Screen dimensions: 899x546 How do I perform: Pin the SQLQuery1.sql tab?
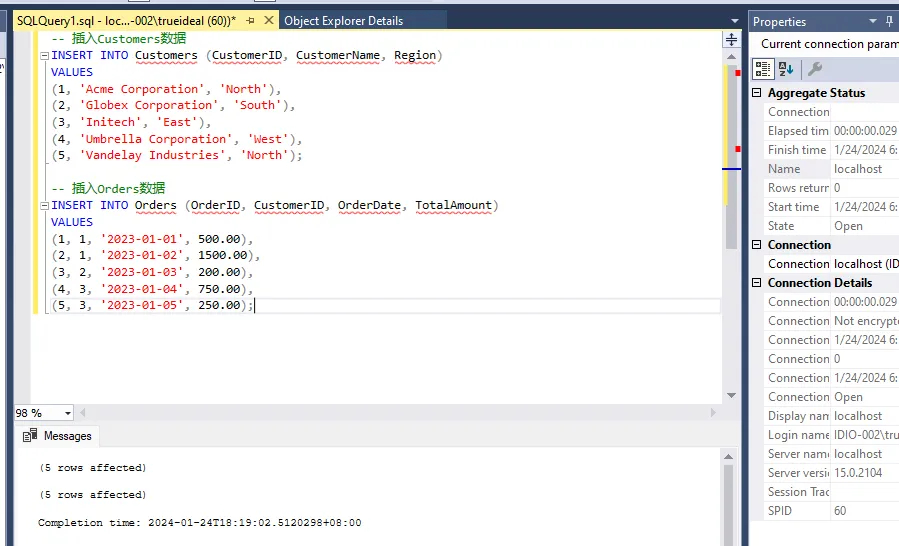point(250,20)
